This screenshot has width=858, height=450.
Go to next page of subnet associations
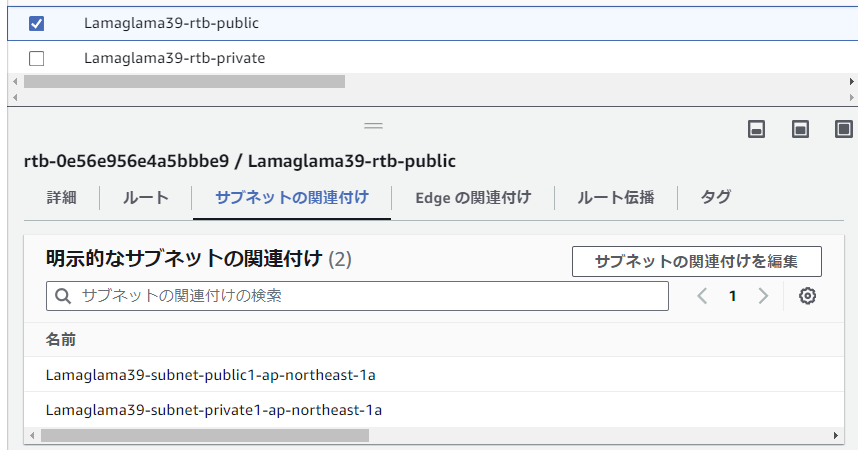click(763, 296)
